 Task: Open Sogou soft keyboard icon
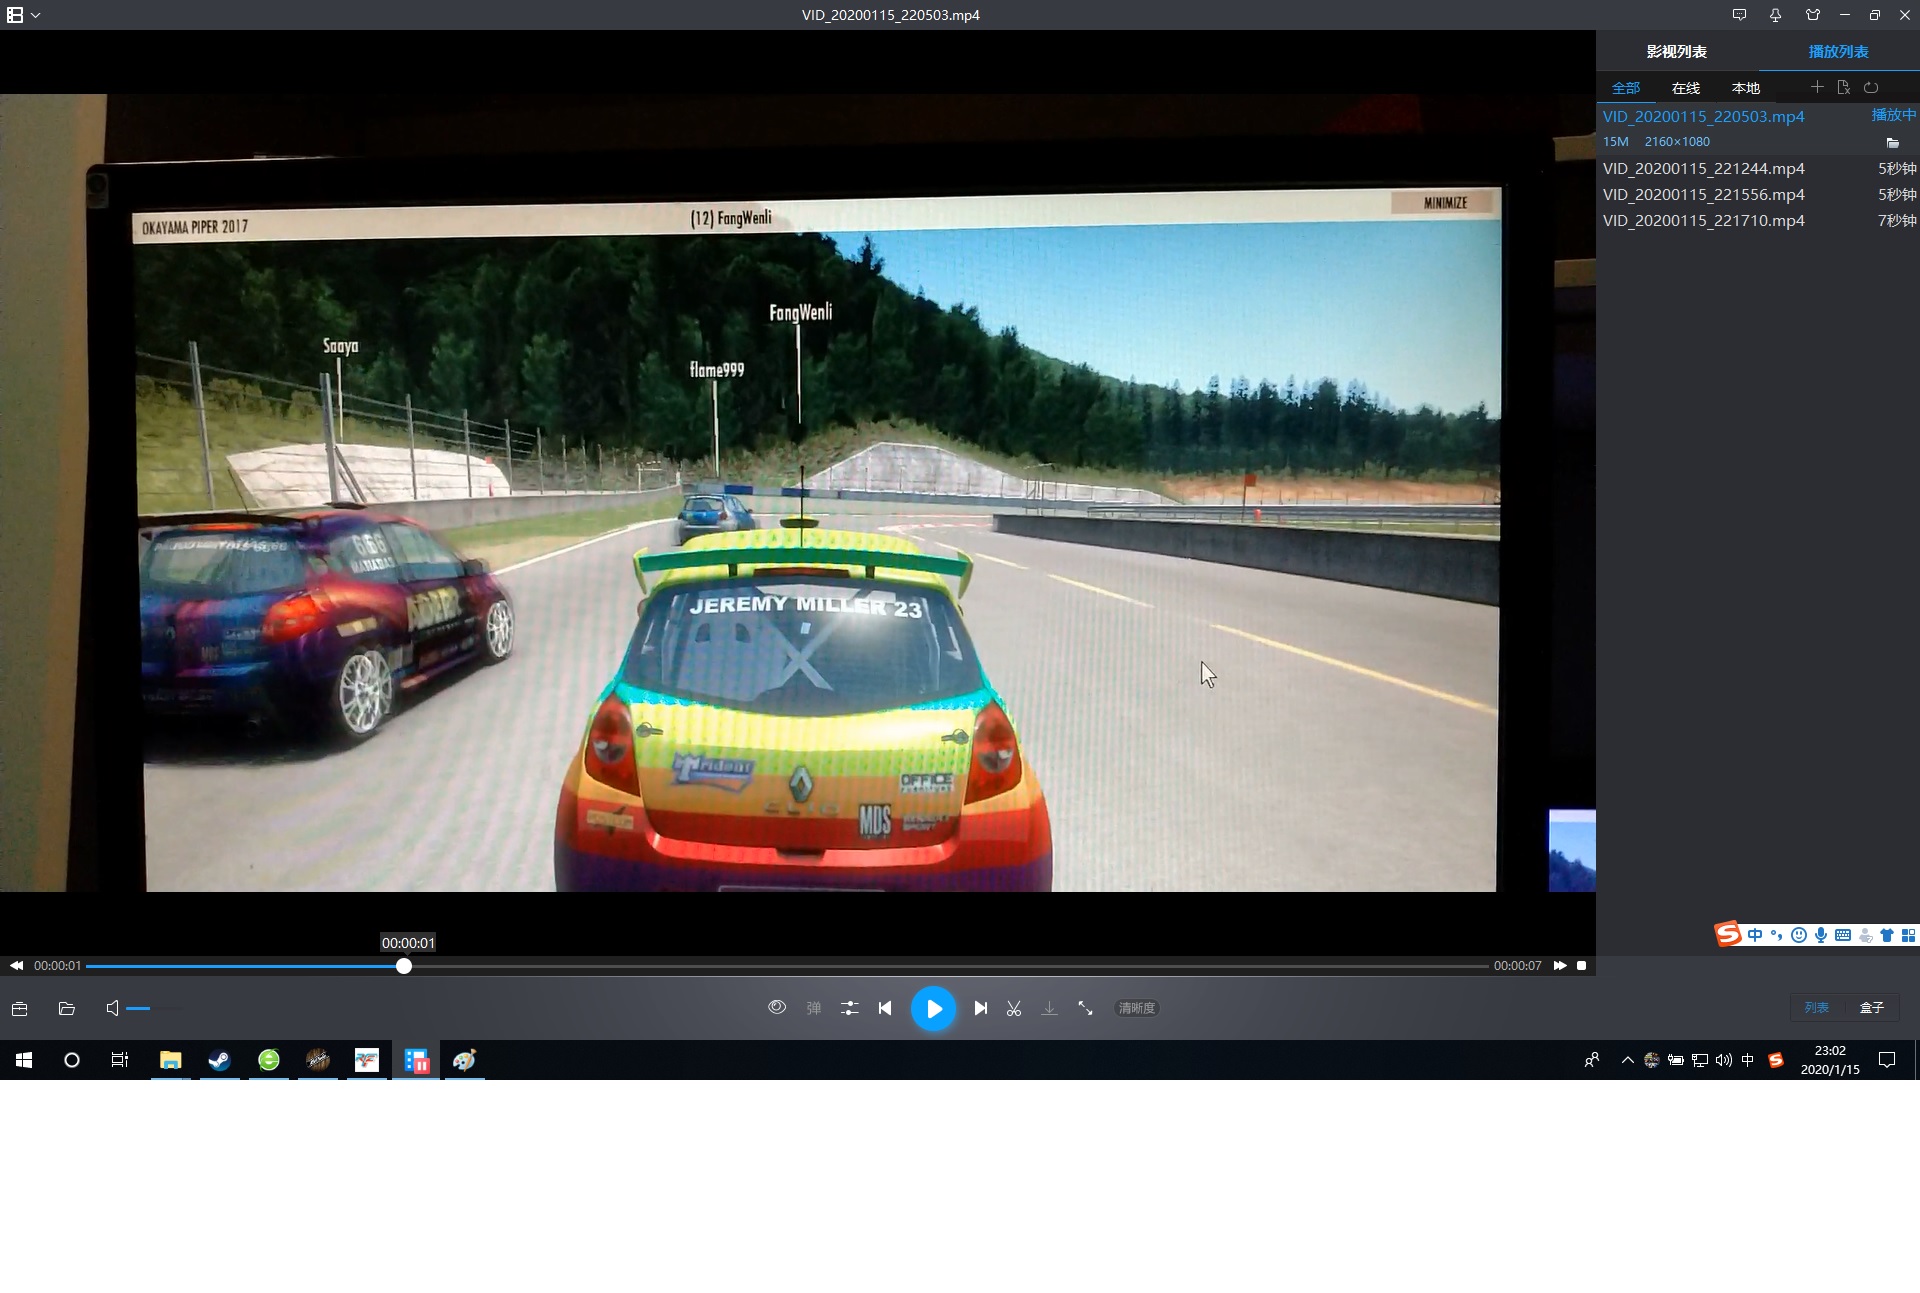[x=1842, y=935]
